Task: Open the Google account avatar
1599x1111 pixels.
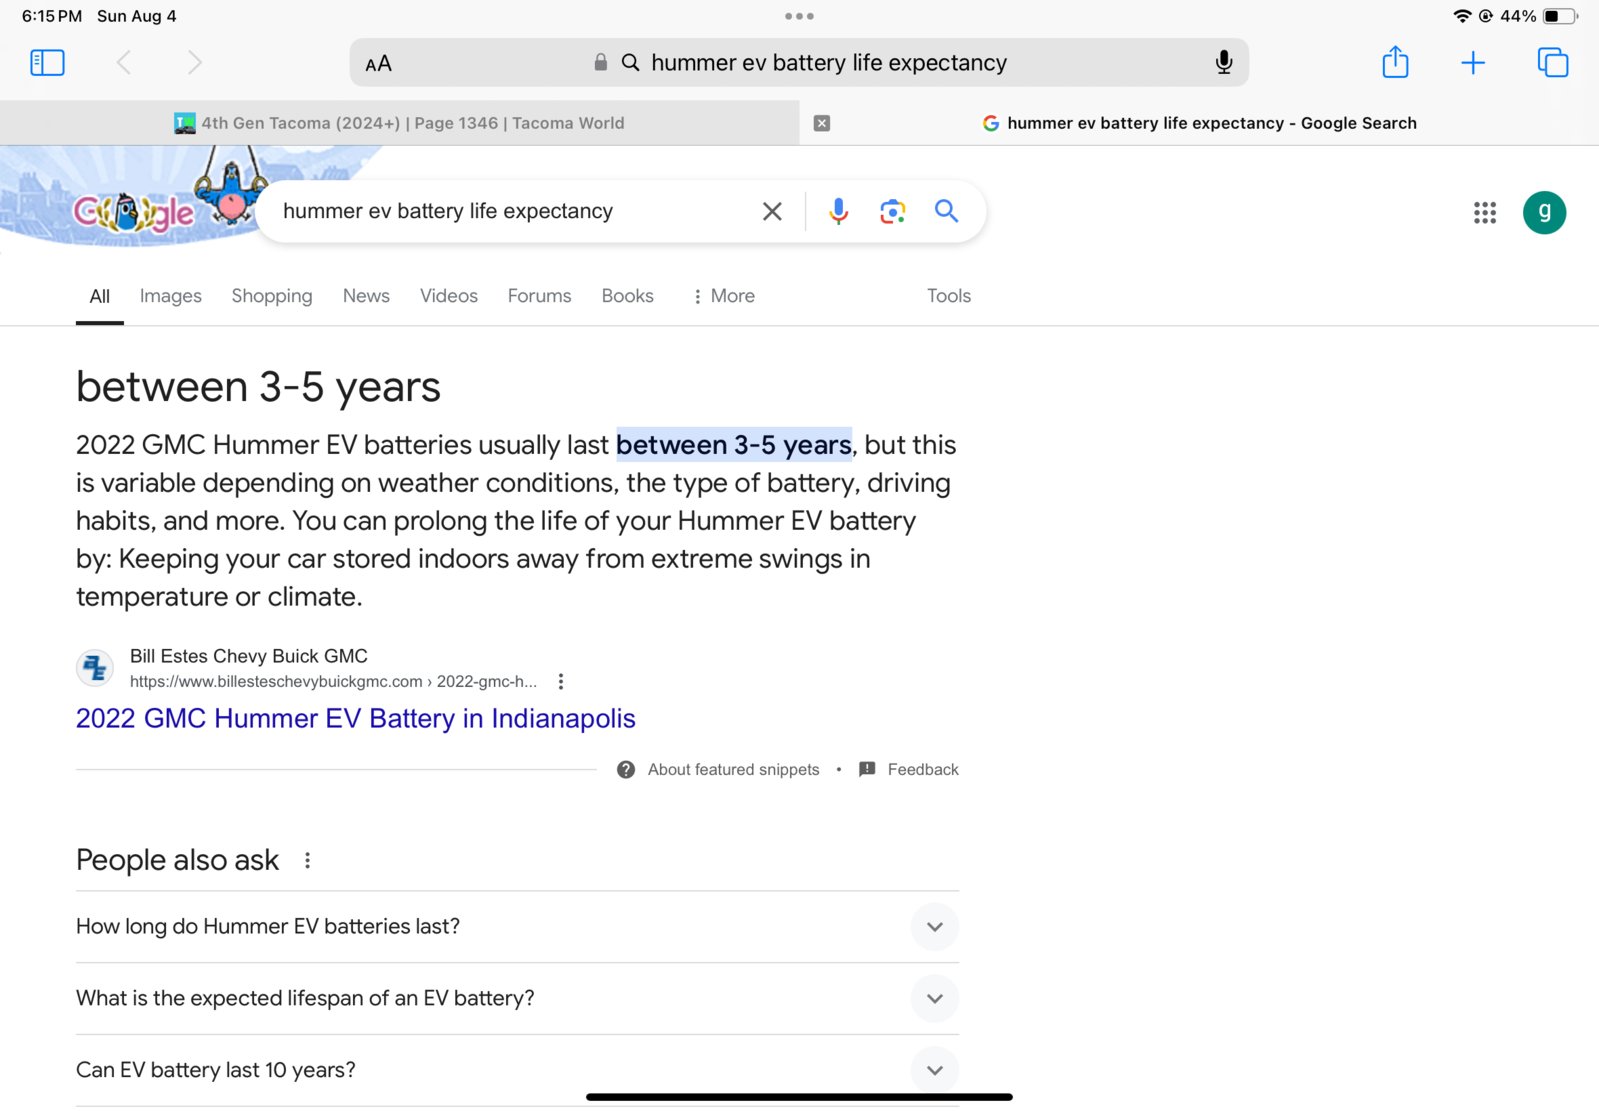Action: pos(1544,212)
